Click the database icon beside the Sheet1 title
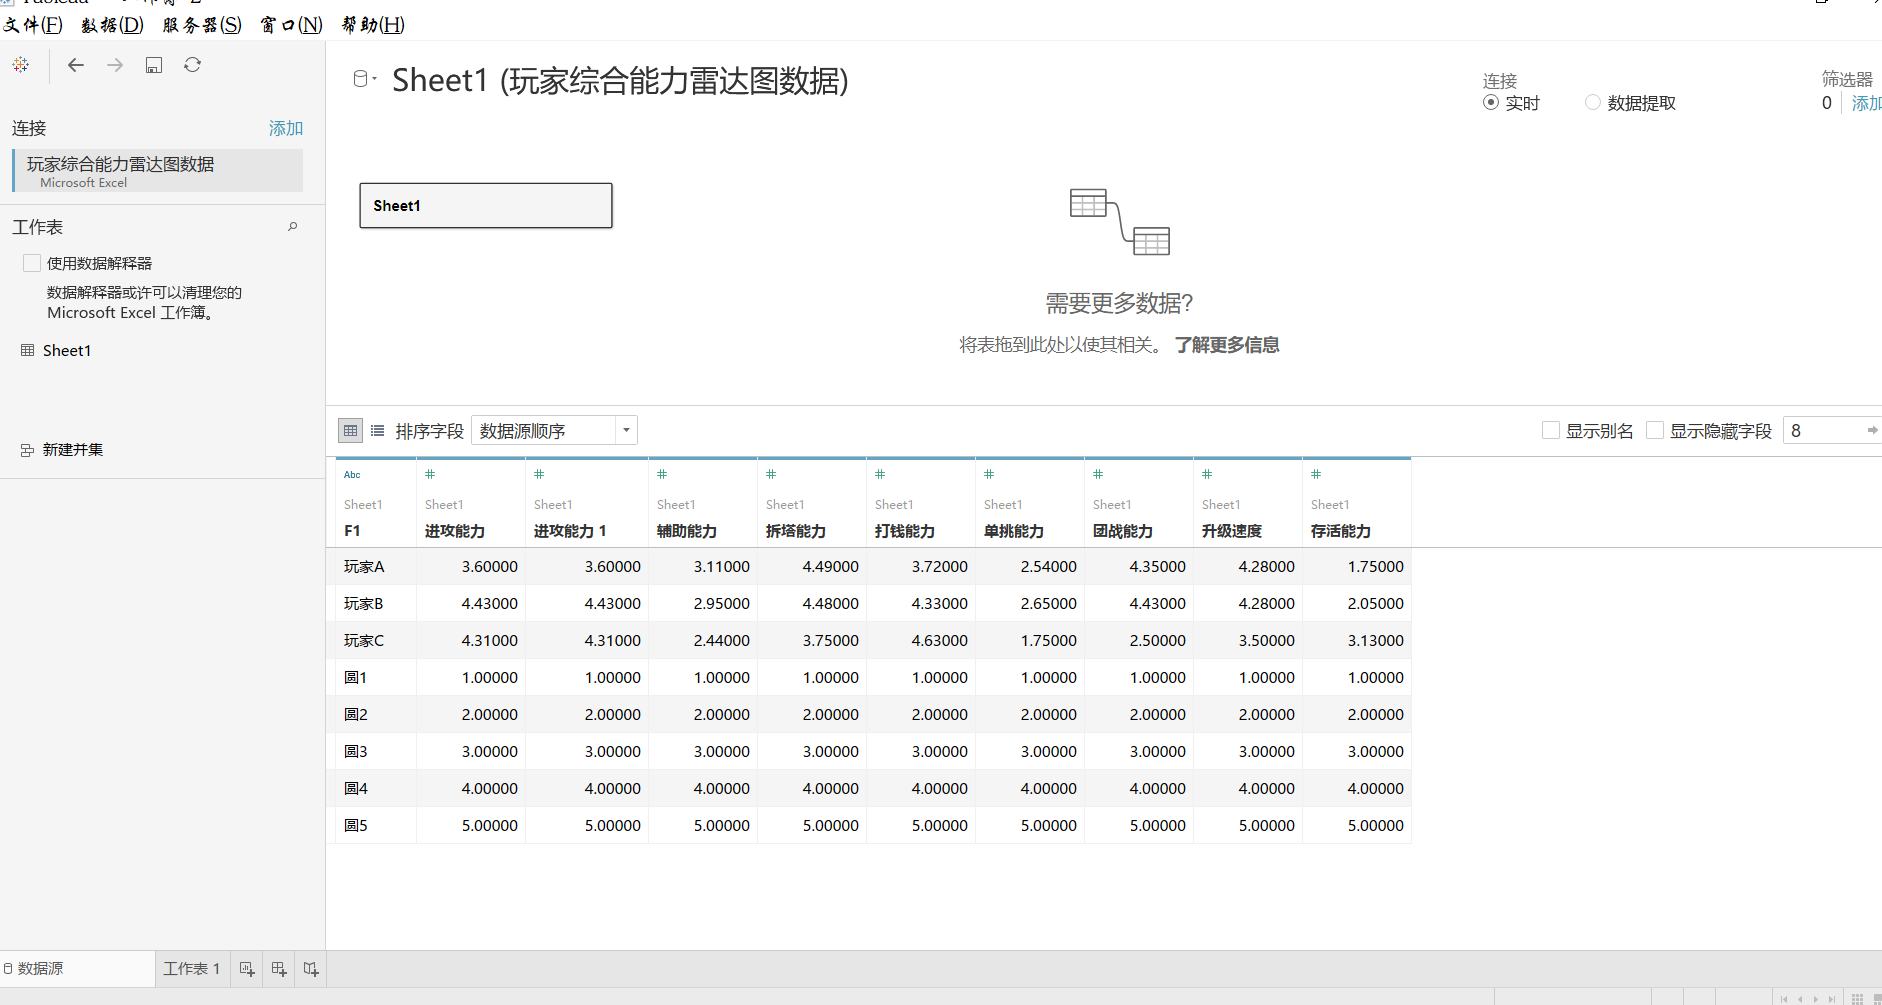Image resolution: width=1882 pixels, height=1005 pixels. point(361,79)
